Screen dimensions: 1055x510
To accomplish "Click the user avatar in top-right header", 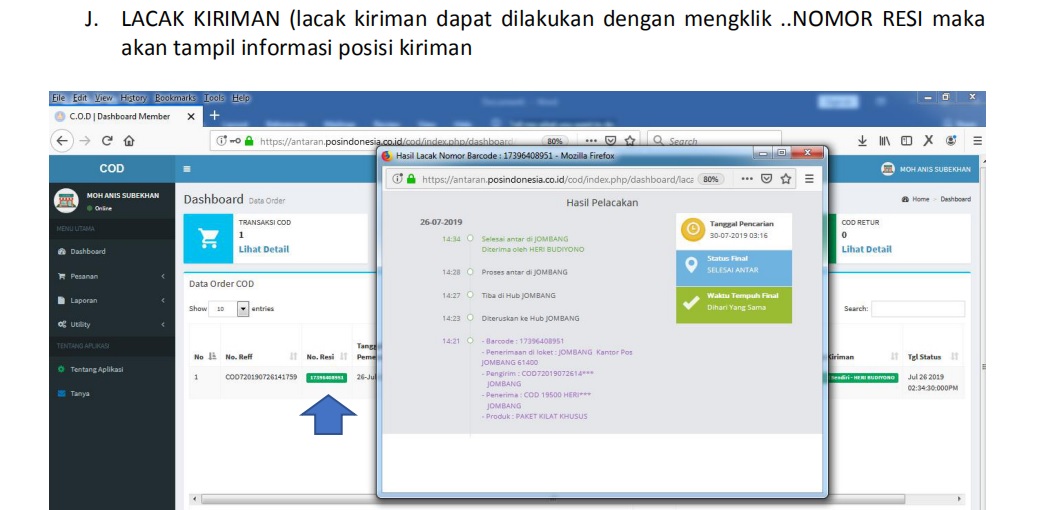I will [x=887, y=169].
